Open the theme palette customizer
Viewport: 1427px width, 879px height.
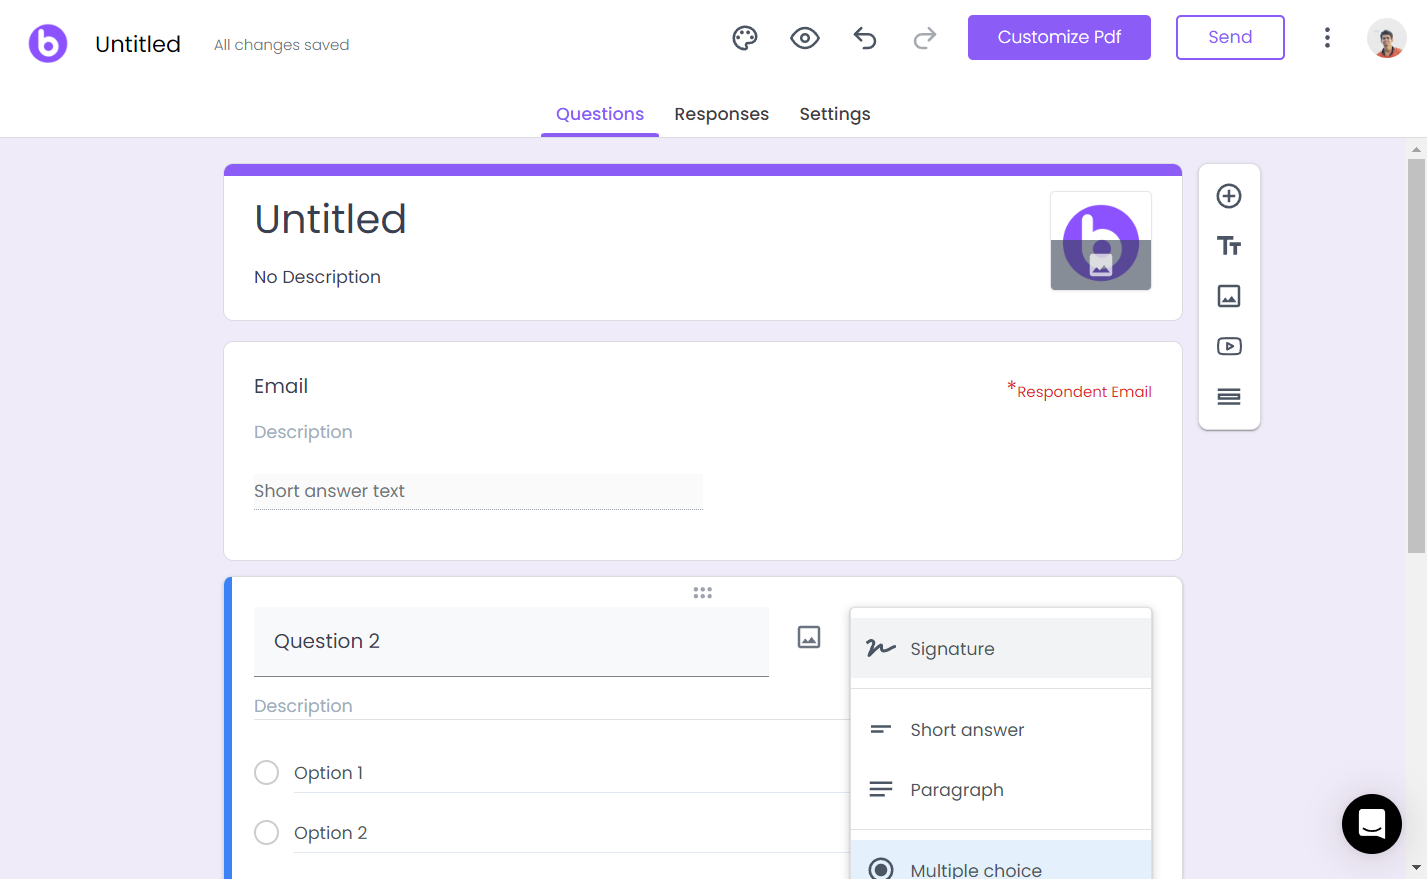(745, 38)
